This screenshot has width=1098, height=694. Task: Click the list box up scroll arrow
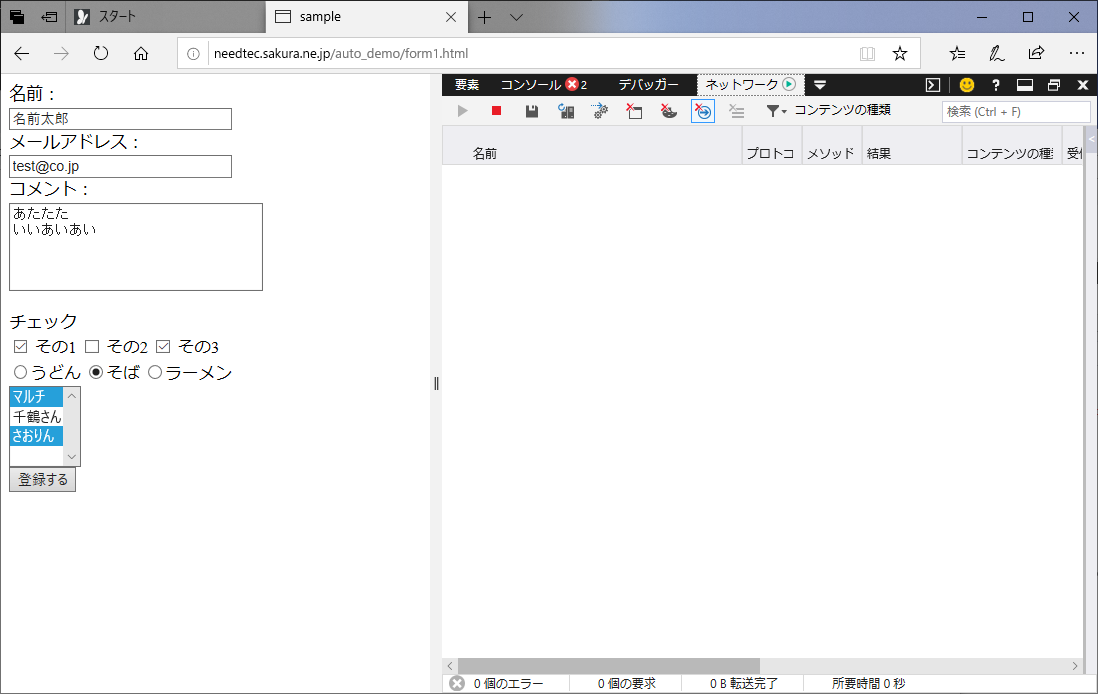[x=71, y=396]
